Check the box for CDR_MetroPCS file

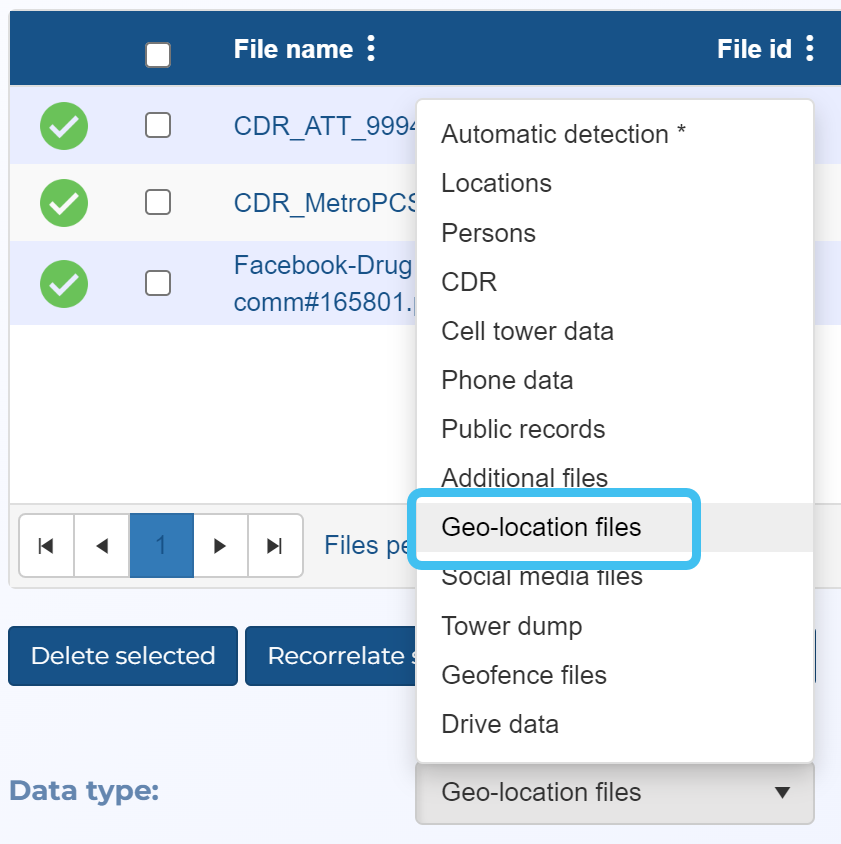click(x=158, y=202)
